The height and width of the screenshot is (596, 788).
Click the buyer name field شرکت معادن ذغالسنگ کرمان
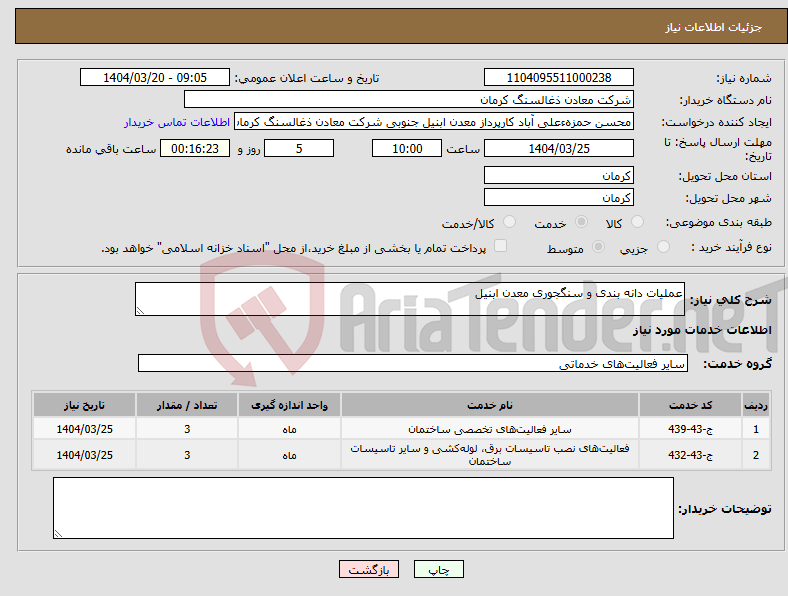409,100
